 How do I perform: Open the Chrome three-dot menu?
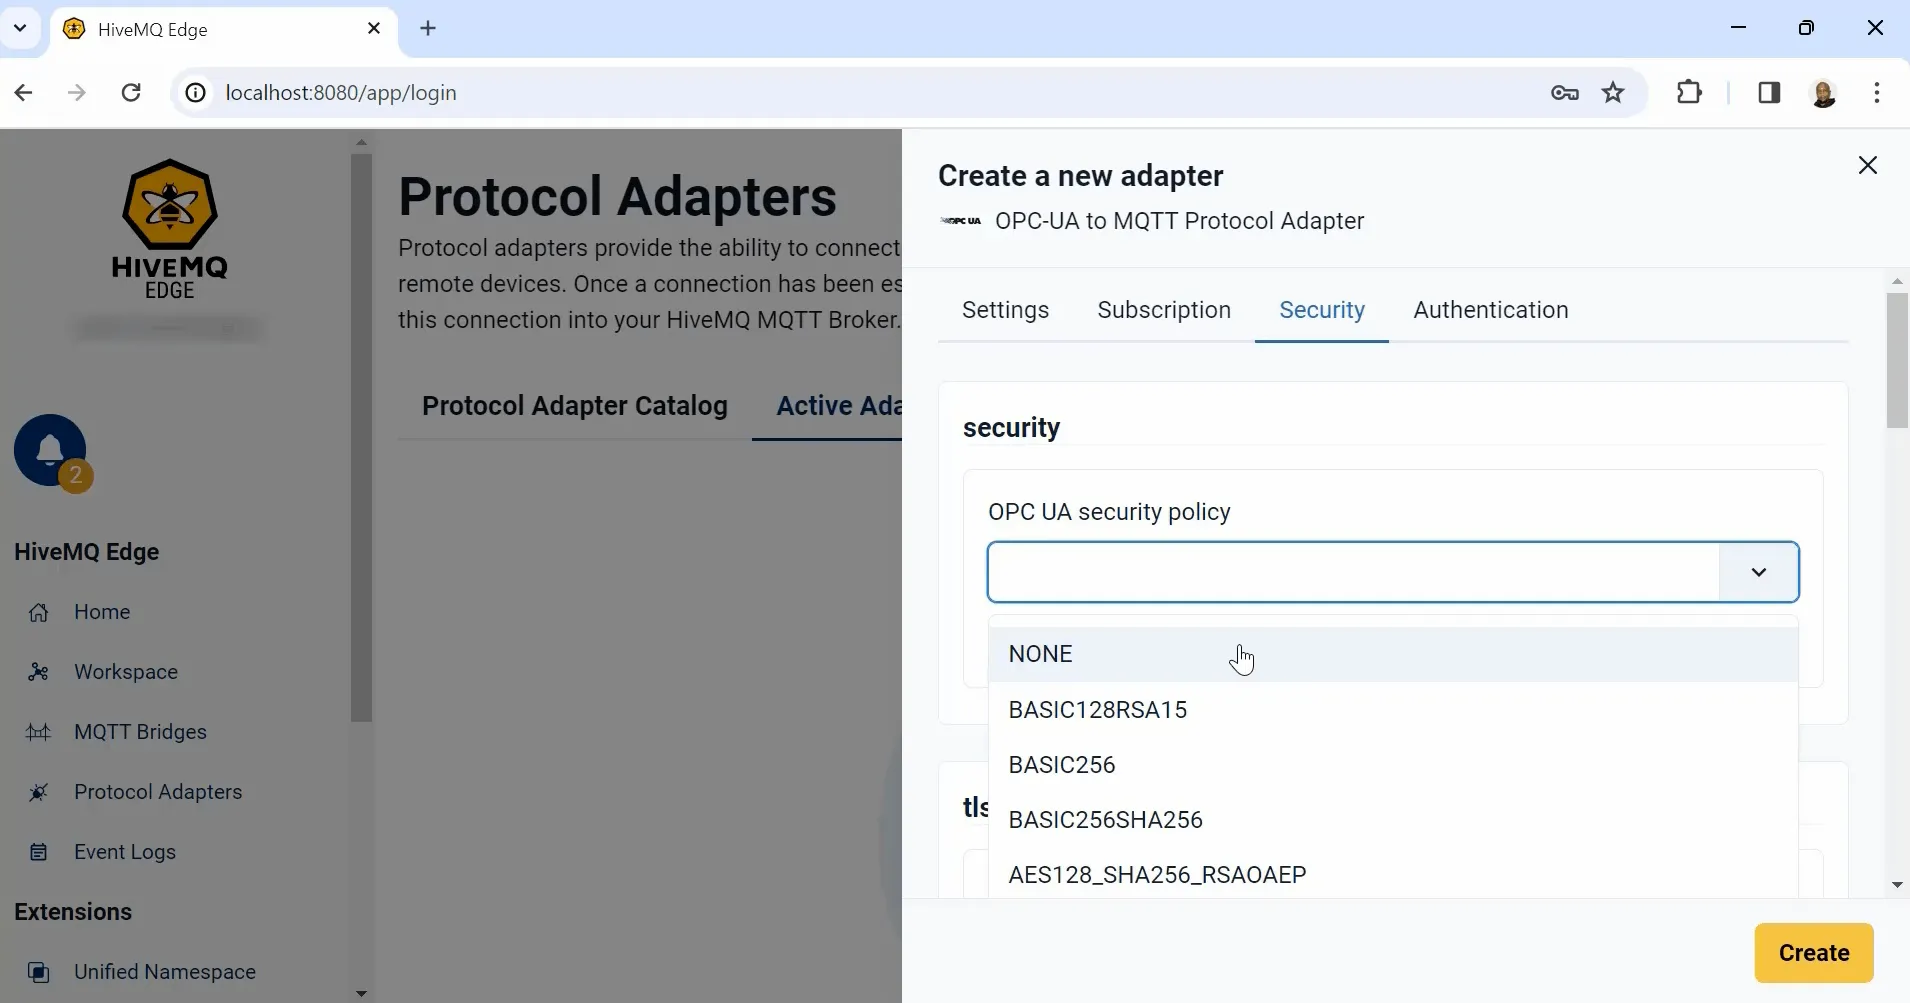coord(1877,93)
